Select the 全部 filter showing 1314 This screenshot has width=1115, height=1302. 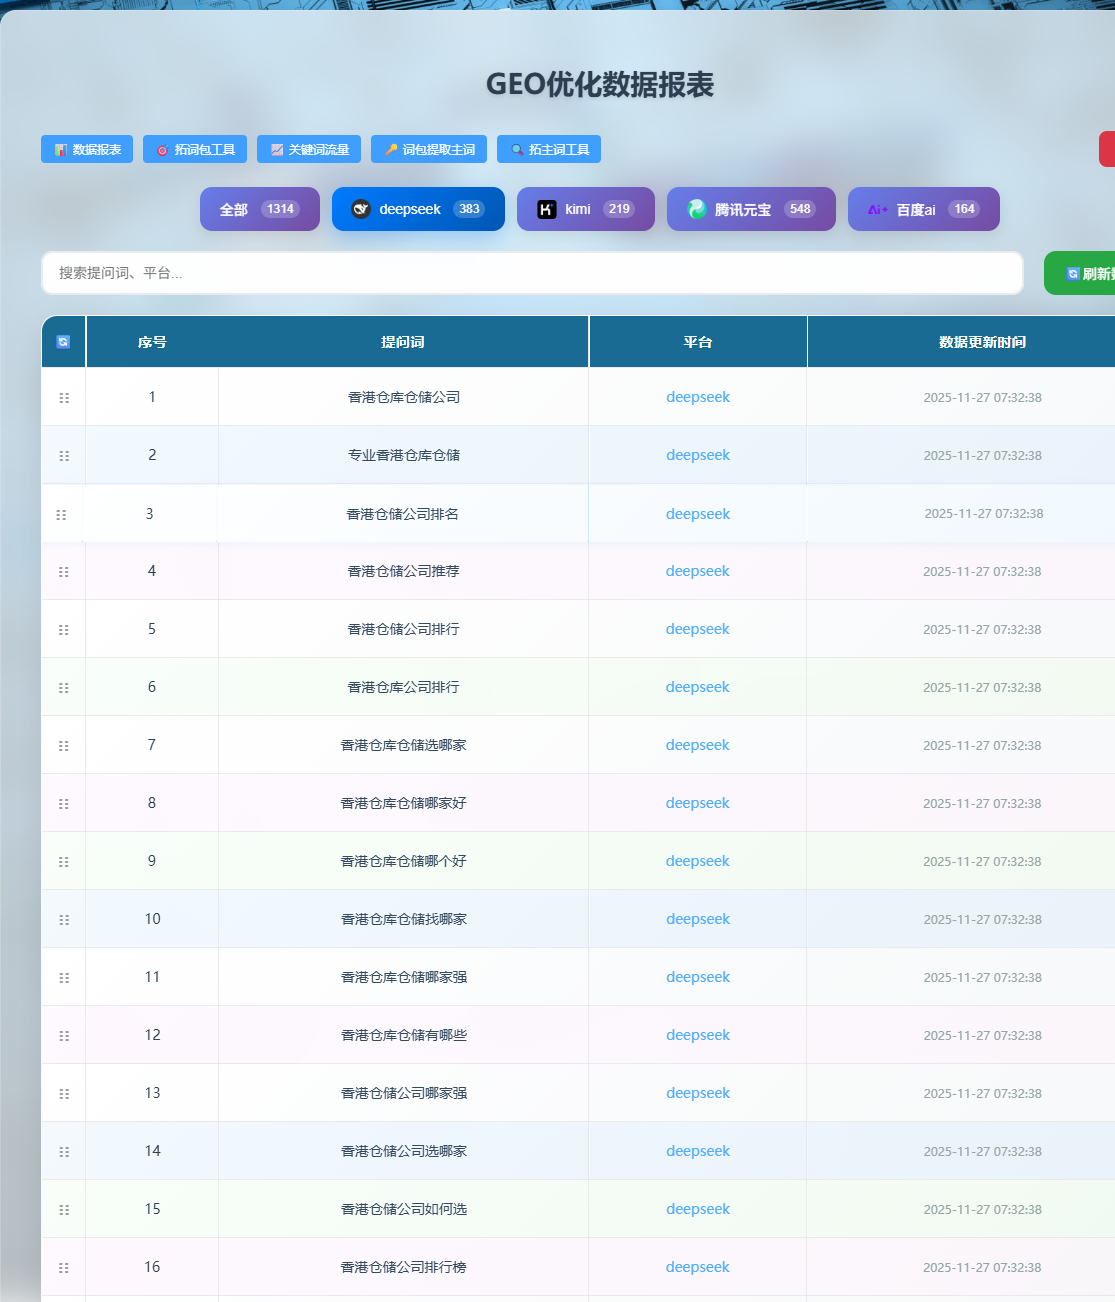tap(259, 209)
